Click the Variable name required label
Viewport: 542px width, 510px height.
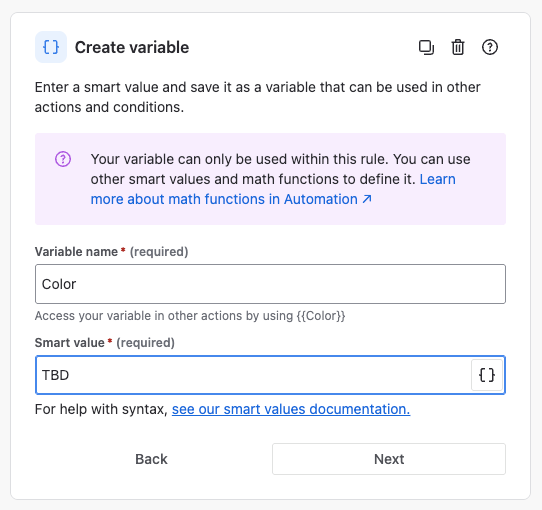point(111,252)
